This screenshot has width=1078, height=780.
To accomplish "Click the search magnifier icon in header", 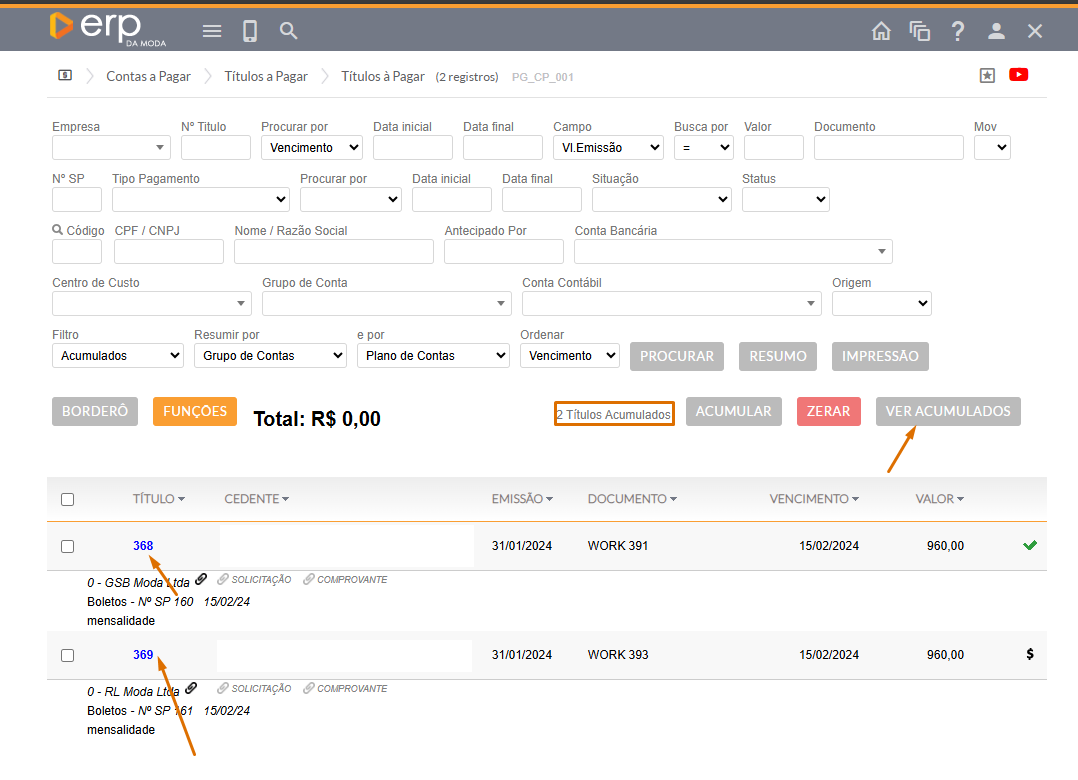I will click(289, 31).
